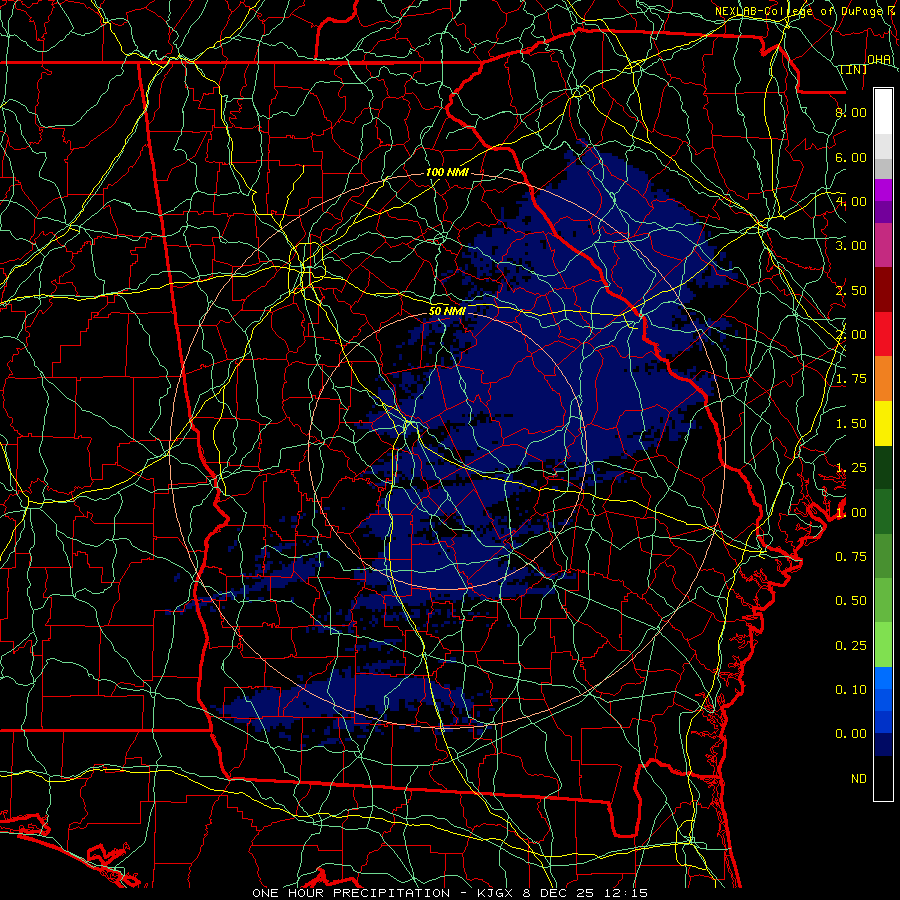Pick the yellow legend swatch

pyautogui.click(x=883, y=423)
